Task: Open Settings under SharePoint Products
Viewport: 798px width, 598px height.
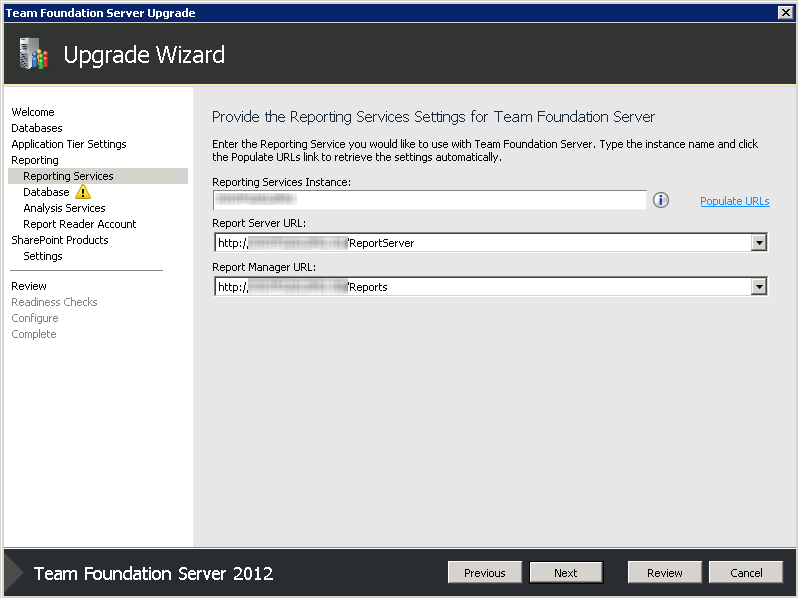Action: point(43,256)
